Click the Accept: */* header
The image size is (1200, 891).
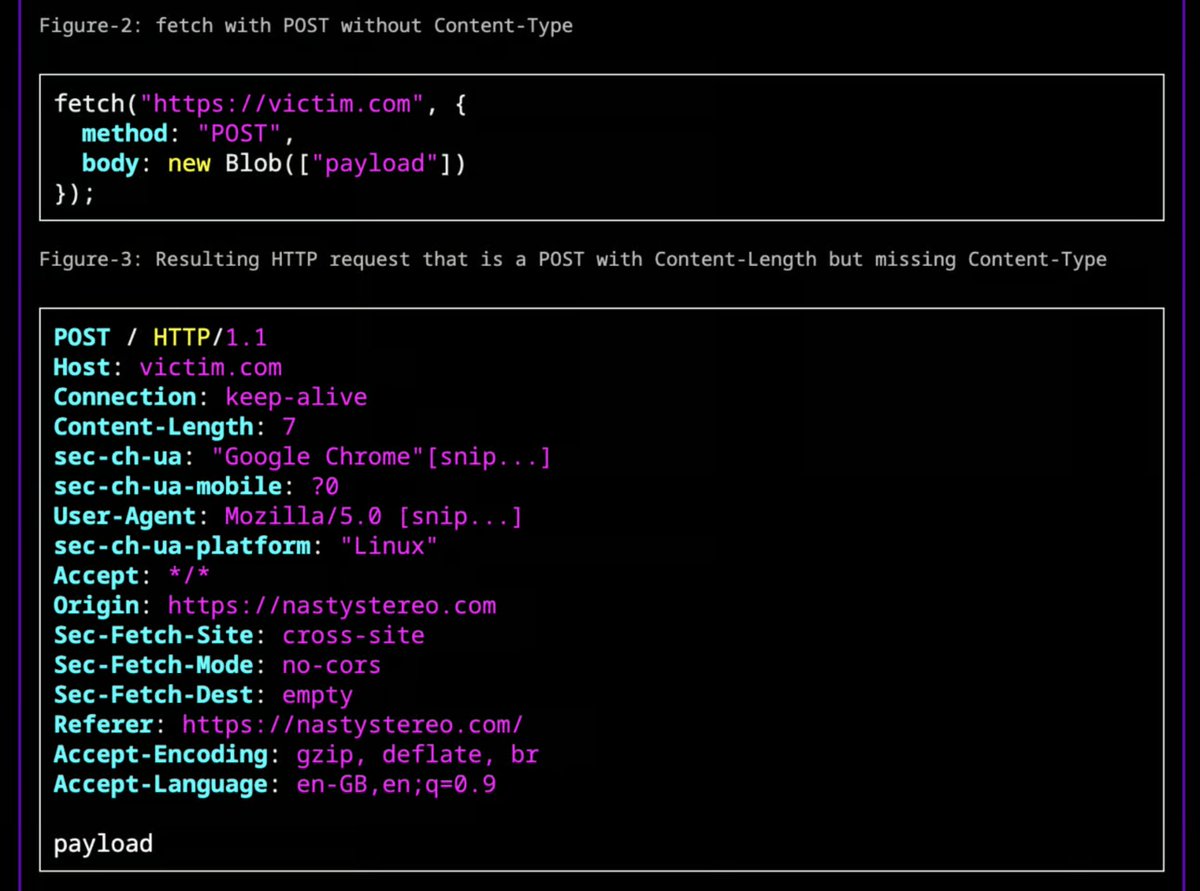(x=132, y=576)
